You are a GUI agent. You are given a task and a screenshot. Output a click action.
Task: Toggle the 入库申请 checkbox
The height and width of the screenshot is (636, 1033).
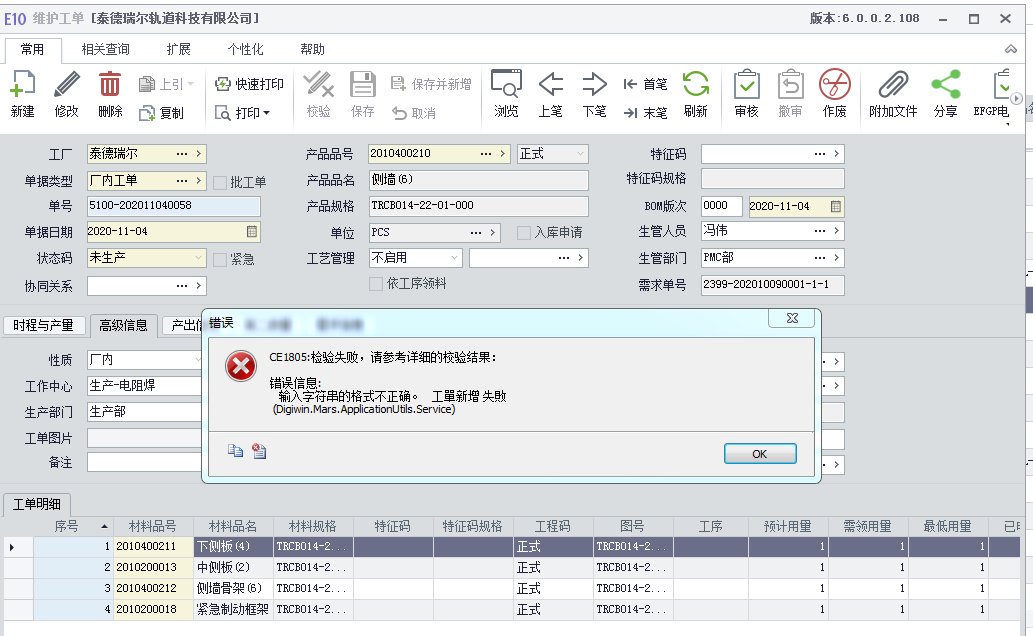[524, 233]
